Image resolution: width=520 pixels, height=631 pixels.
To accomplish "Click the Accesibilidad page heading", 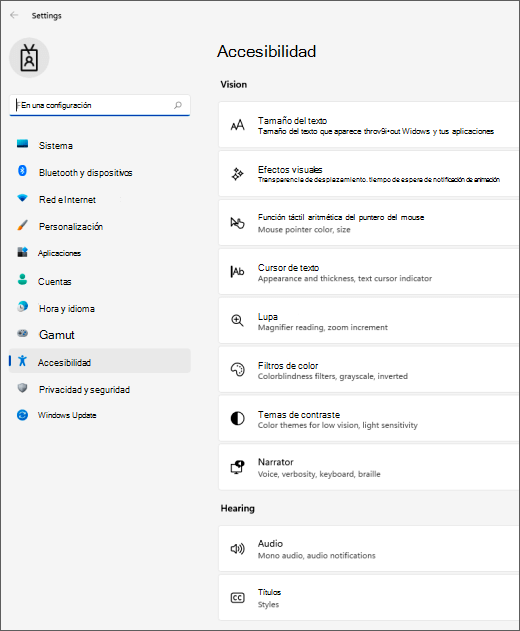I will 266,52.
